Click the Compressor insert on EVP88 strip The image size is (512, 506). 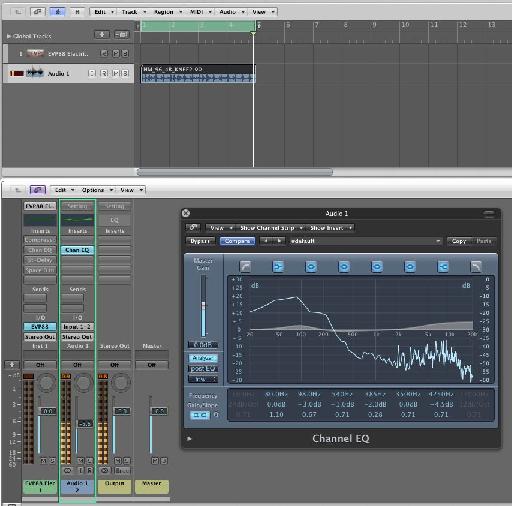[40, 240]
